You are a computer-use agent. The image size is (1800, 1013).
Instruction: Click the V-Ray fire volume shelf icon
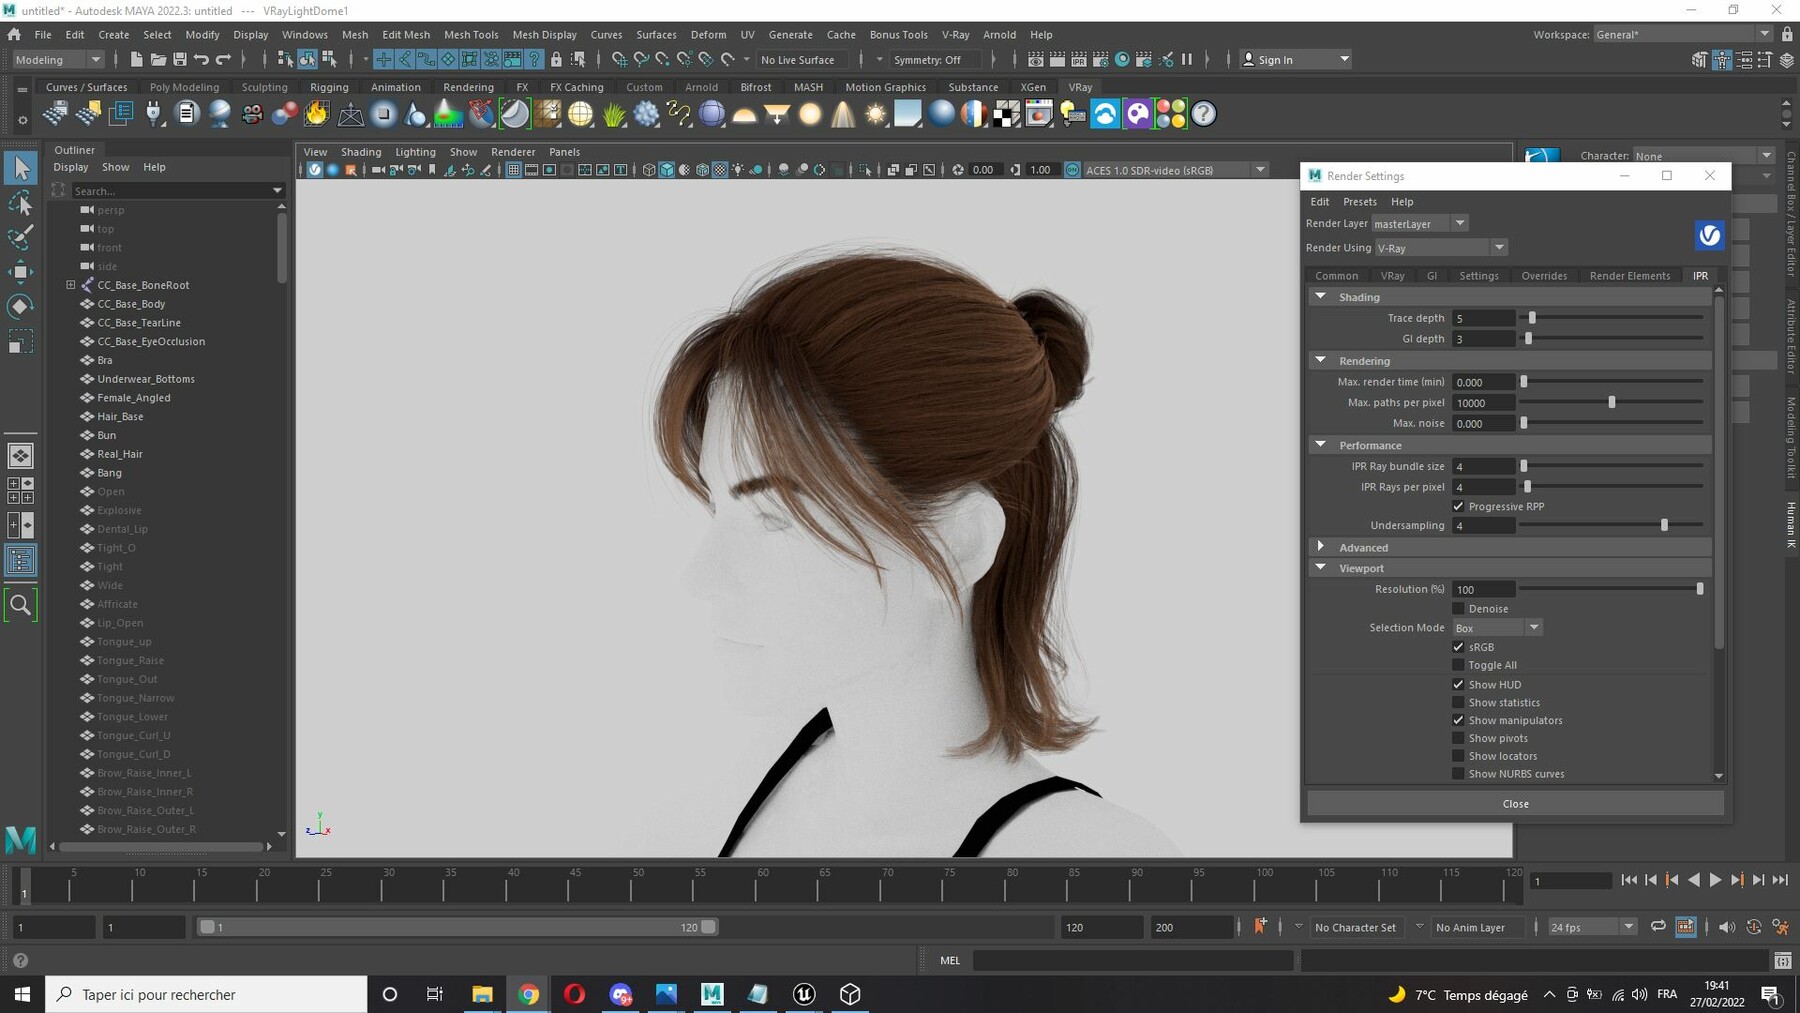[317, 114]
